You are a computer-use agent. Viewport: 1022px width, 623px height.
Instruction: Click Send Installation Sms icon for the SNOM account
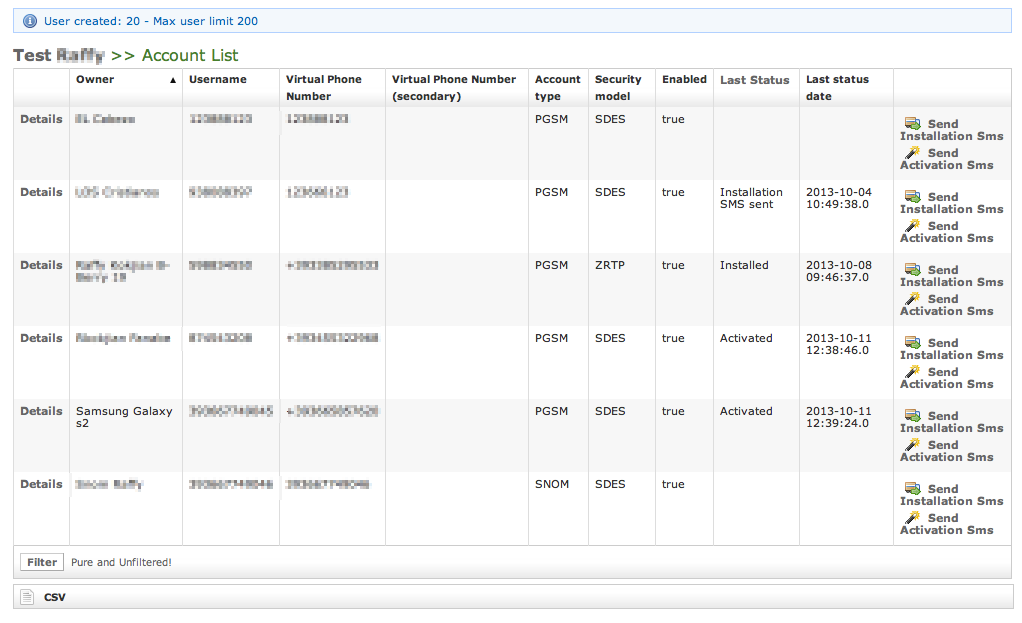(912, 489)
